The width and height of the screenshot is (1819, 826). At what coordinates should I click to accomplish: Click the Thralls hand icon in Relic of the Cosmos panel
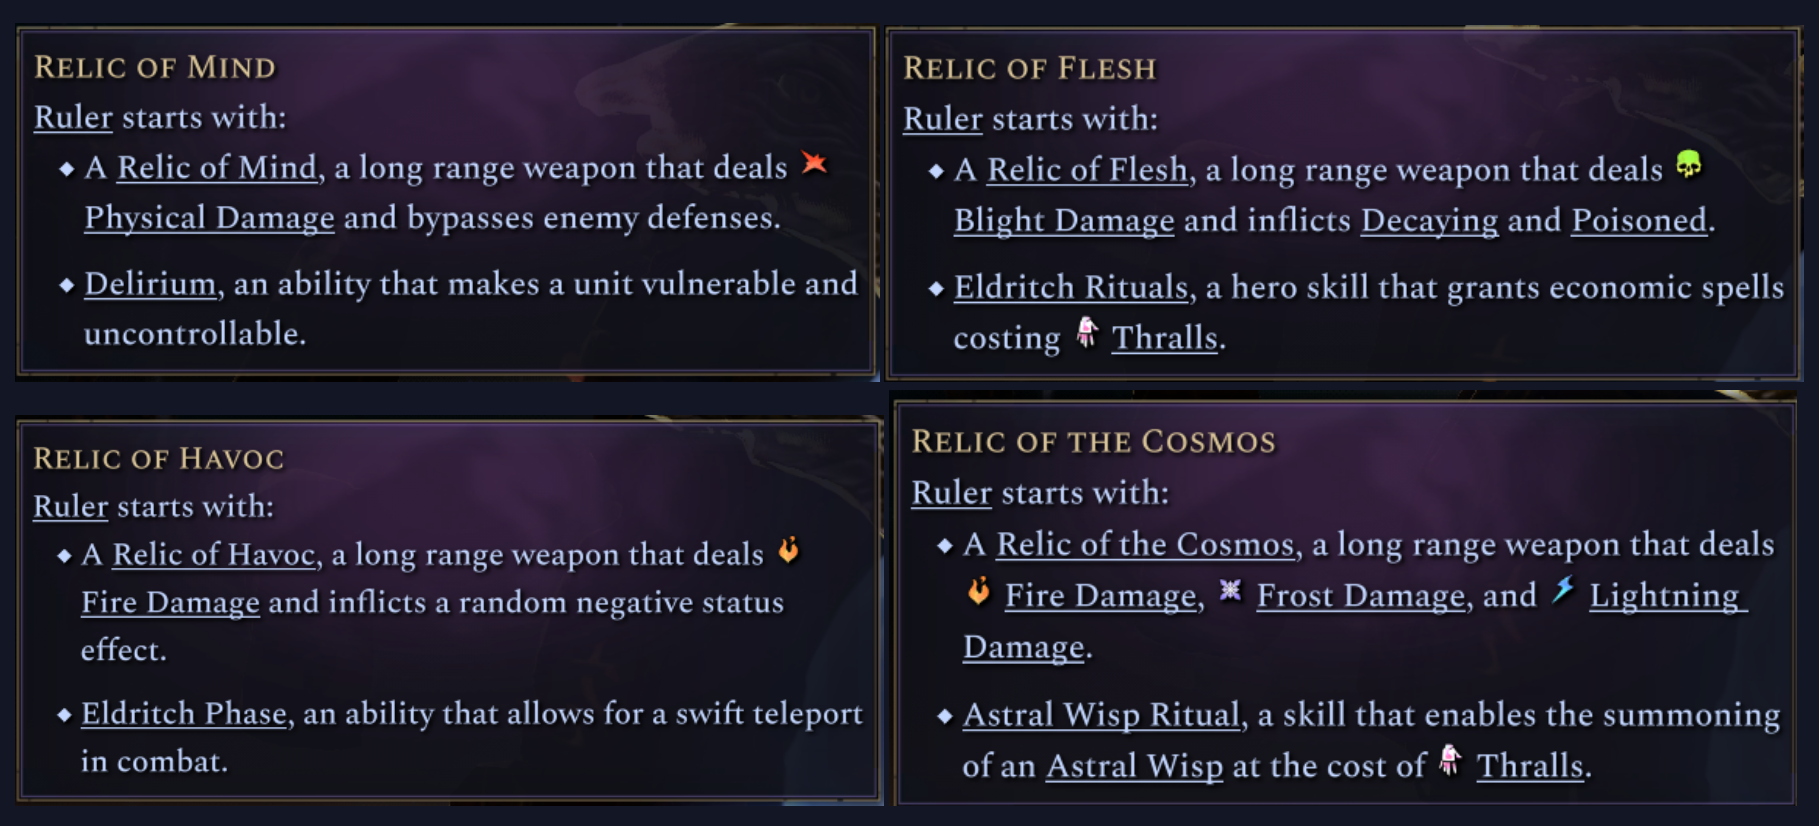coord(1447,763)
